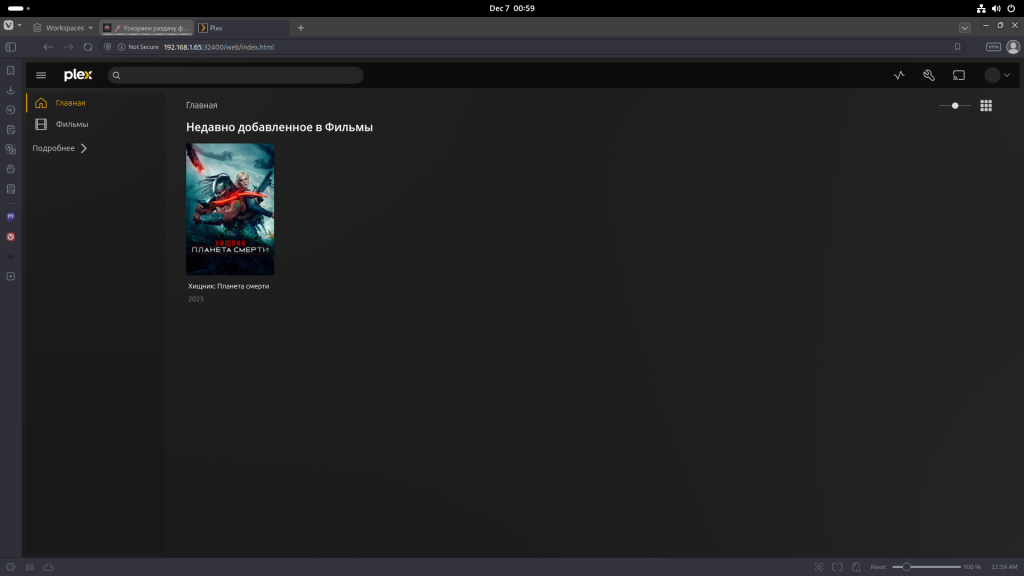Open the Vivaldi bookmarks panel icon
This screenshot has height=576, width=1024.
[11, 71]
